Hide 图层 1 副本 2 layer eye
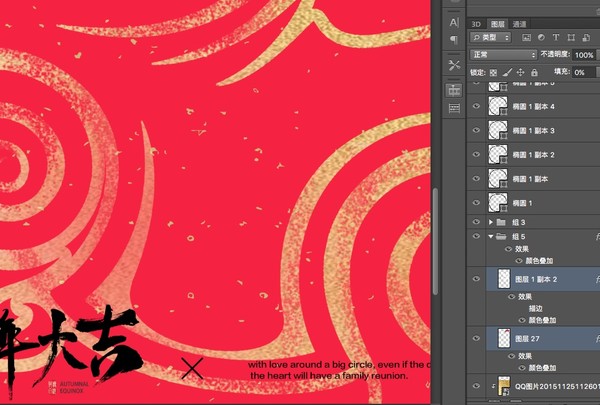The image size is (600, 405). [476, 279]
